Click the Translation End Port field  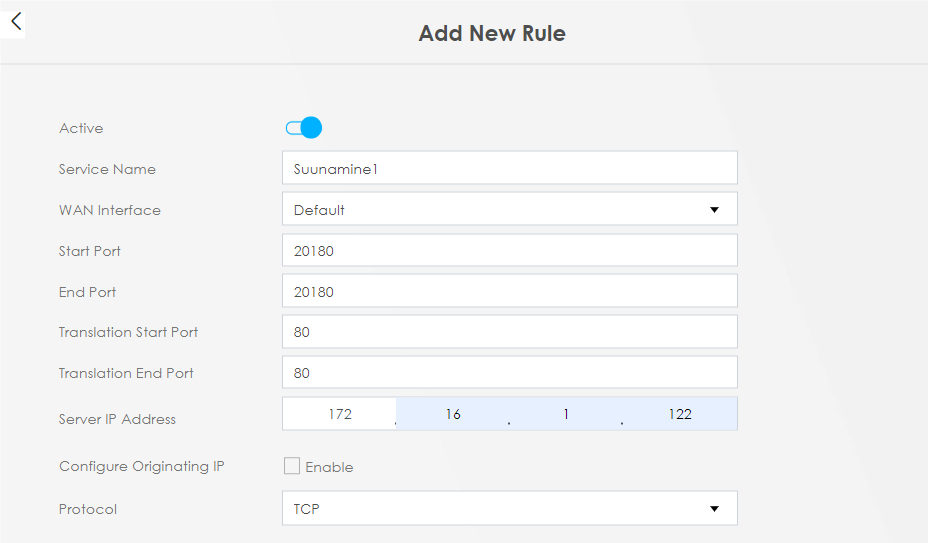click(x=510, y=372)
